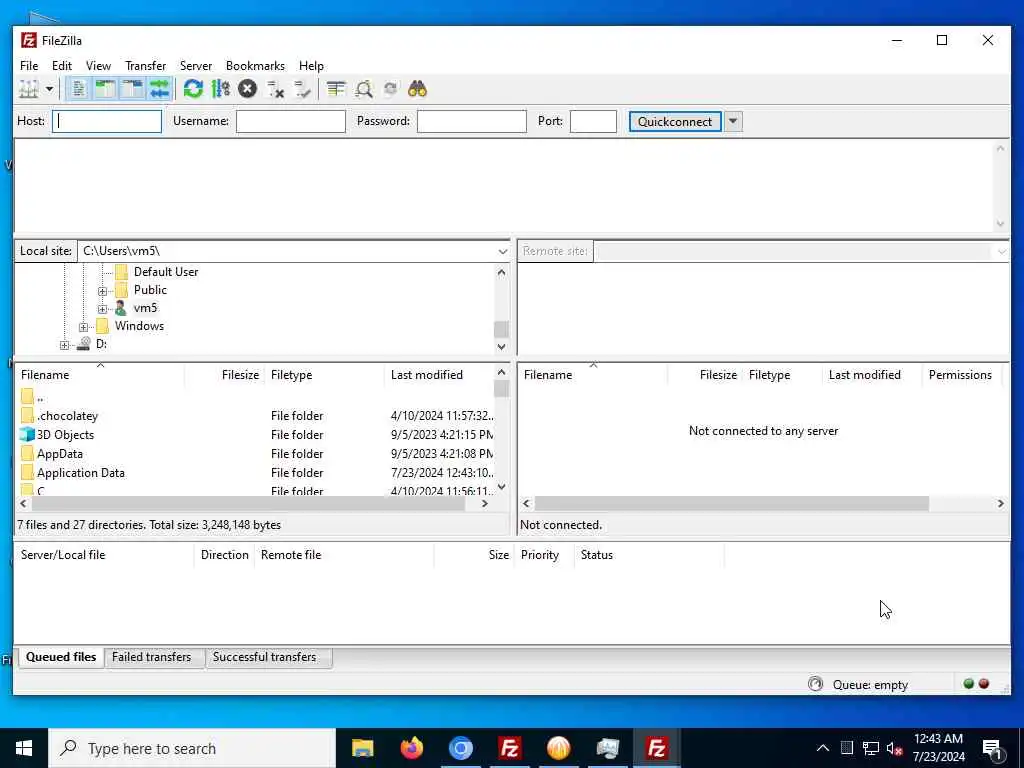This screenshot has height=768, width=1024.
Task: Toggle local directory tree display
Action: tap(106, 89)
